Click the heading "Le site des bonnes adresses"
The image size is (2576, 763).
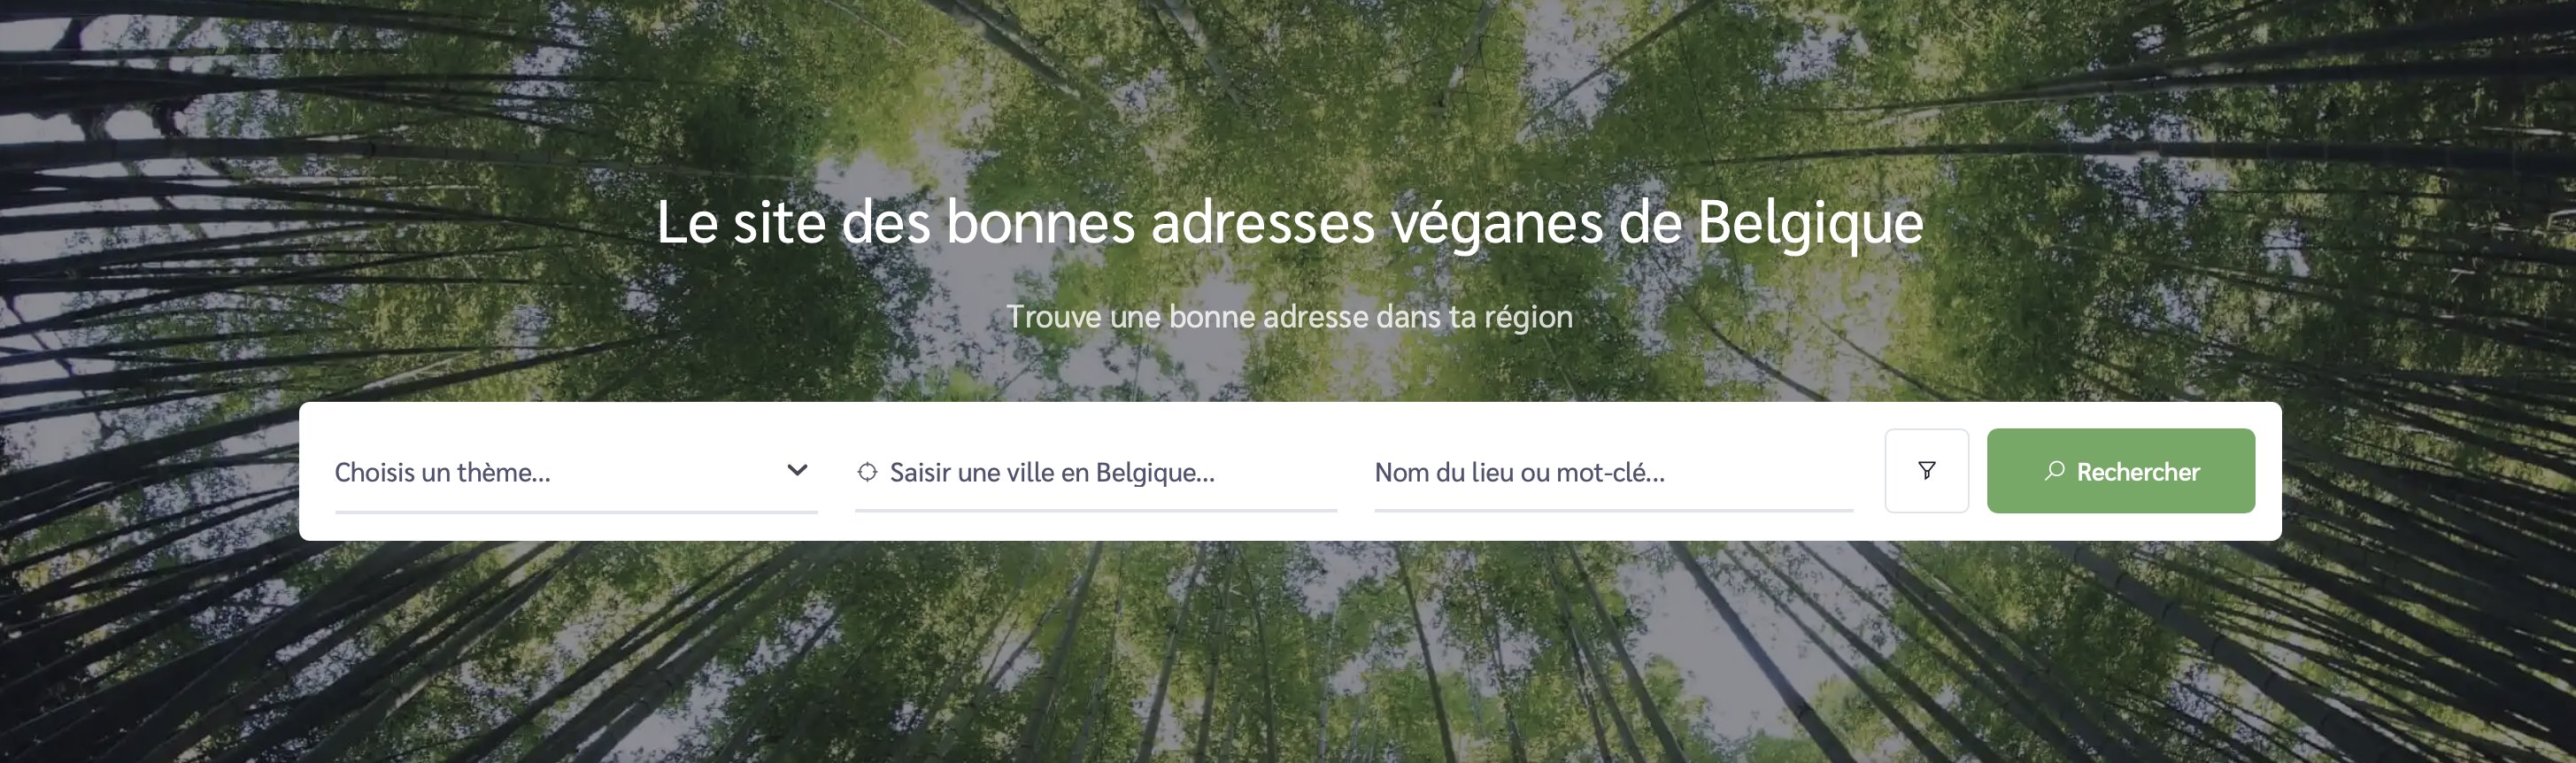1015,222
